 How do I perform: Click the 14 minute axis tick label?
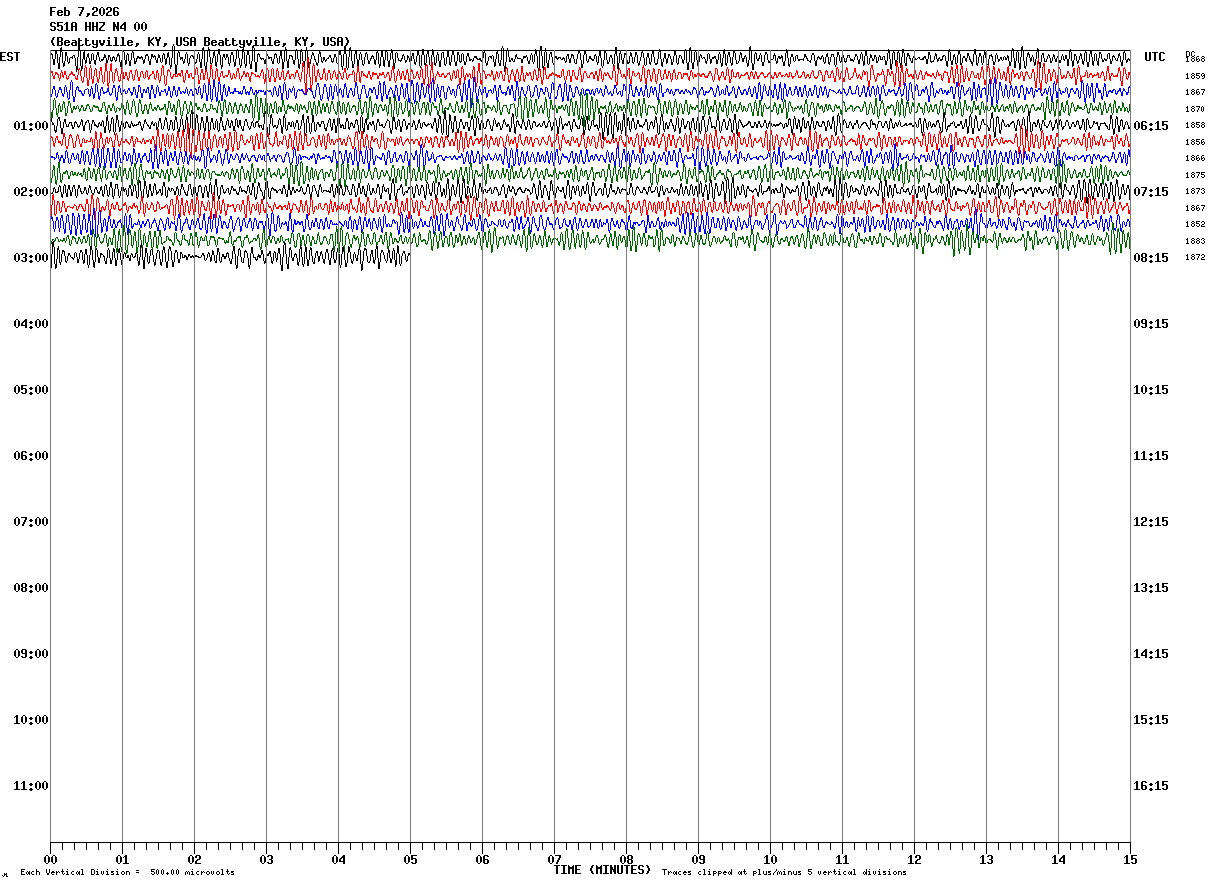point(1058,860)
